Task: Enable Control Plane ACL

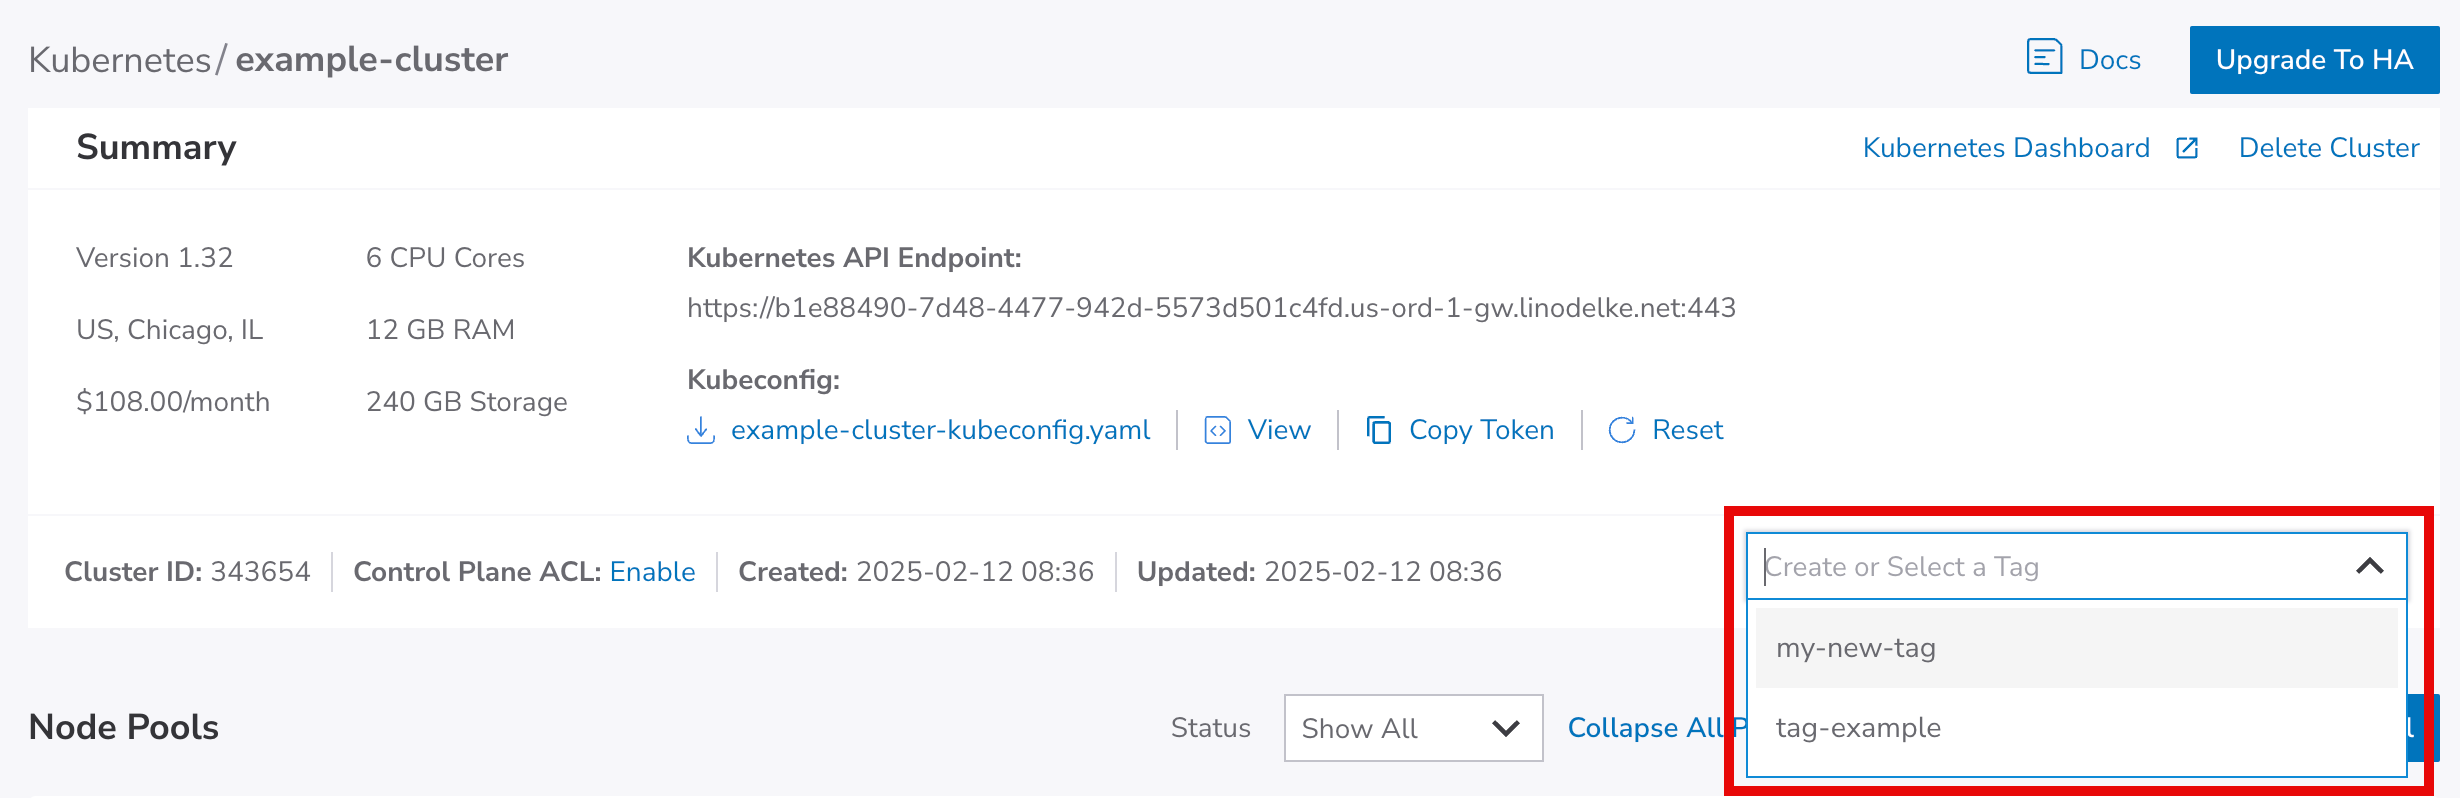Action: click(x=652, y=571)
